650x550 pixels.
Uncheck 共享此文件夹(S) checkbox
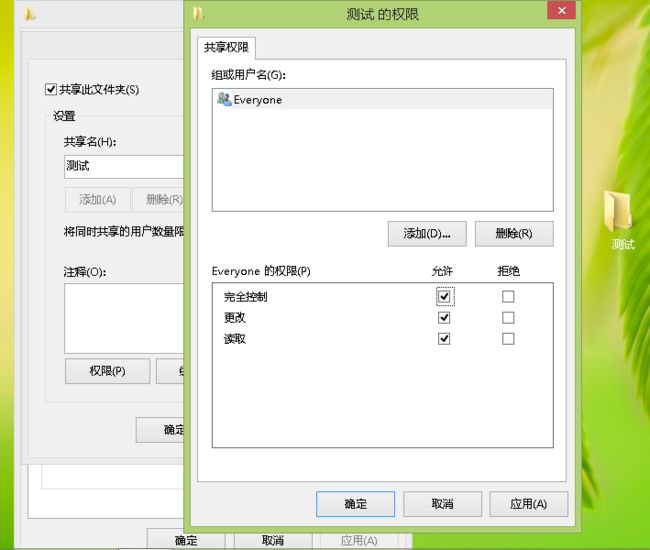tap(51, 89)
